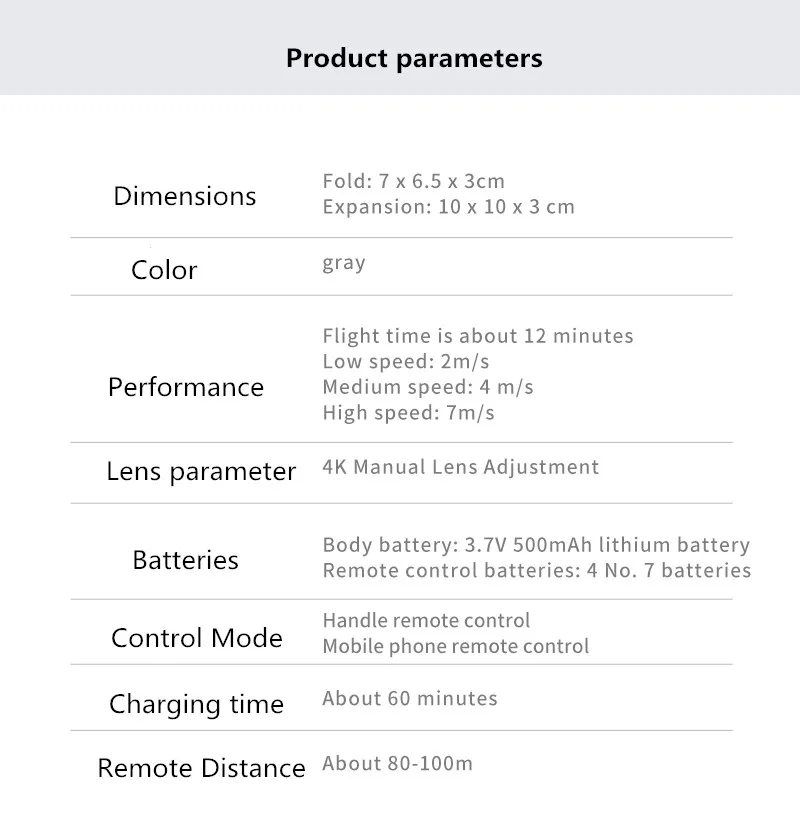This screenshot has height=837, width=800.
Task: Select the Control Mode label
Action: tap(197, 638)
